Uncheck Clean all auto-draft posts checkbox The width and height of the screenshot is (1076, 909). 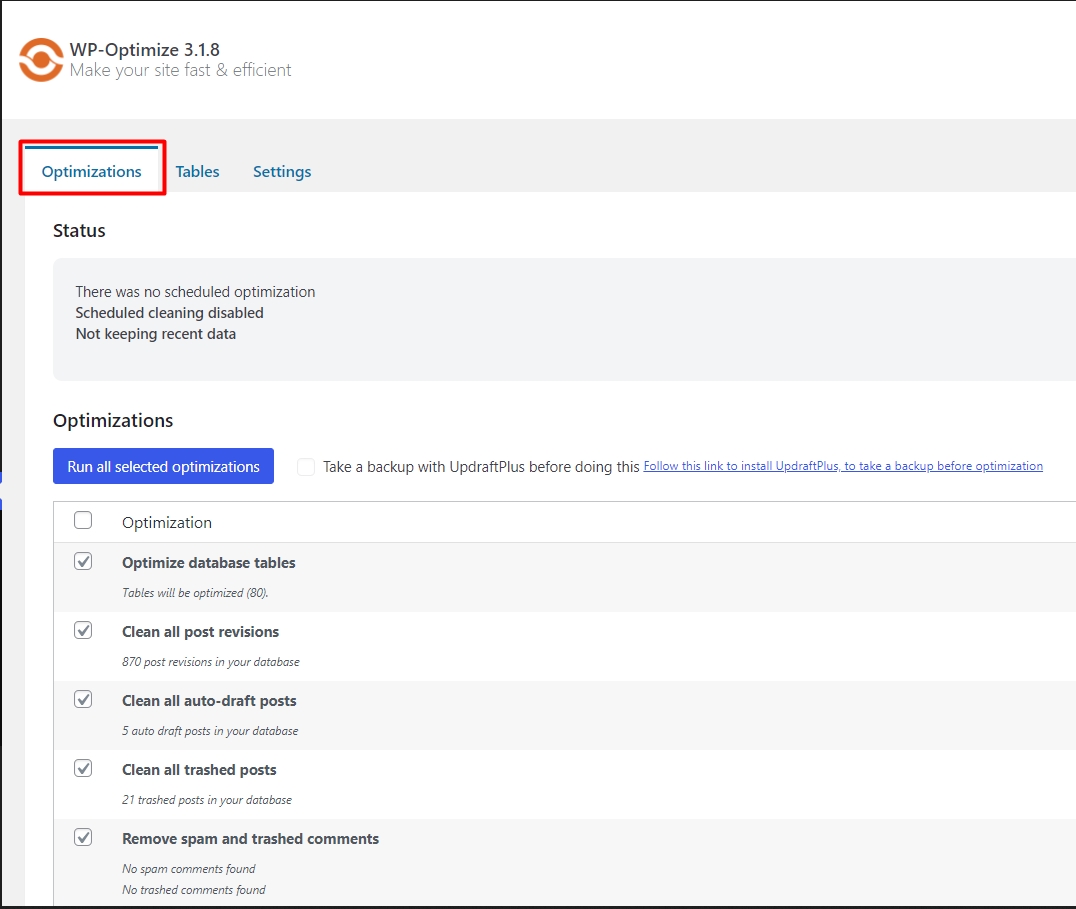pos(83,699)
